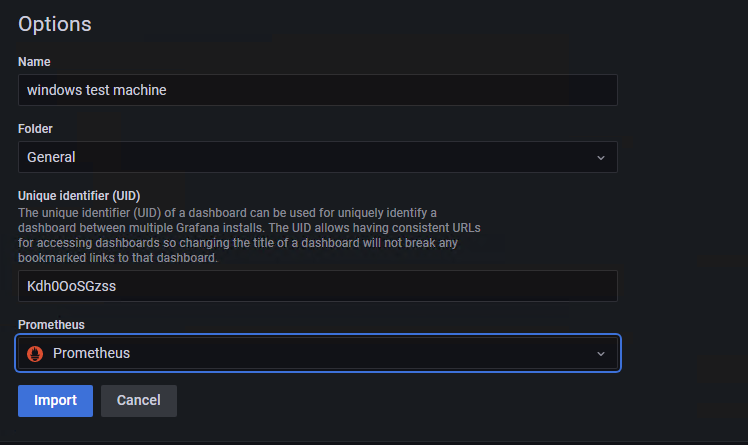Expand the Folder dropdown chevron arrow
Image resolution: width=748 pixels, height=445 pixels.
click(601, 157)
